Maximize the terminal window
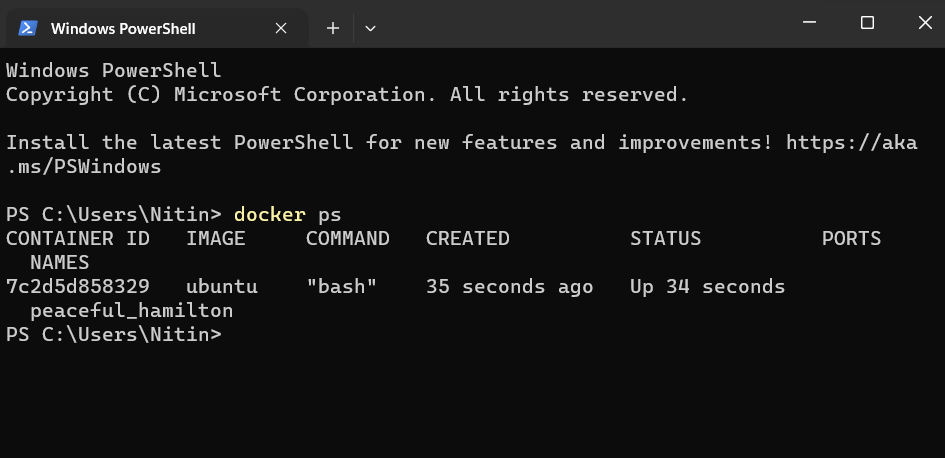 tap(867, 23)
